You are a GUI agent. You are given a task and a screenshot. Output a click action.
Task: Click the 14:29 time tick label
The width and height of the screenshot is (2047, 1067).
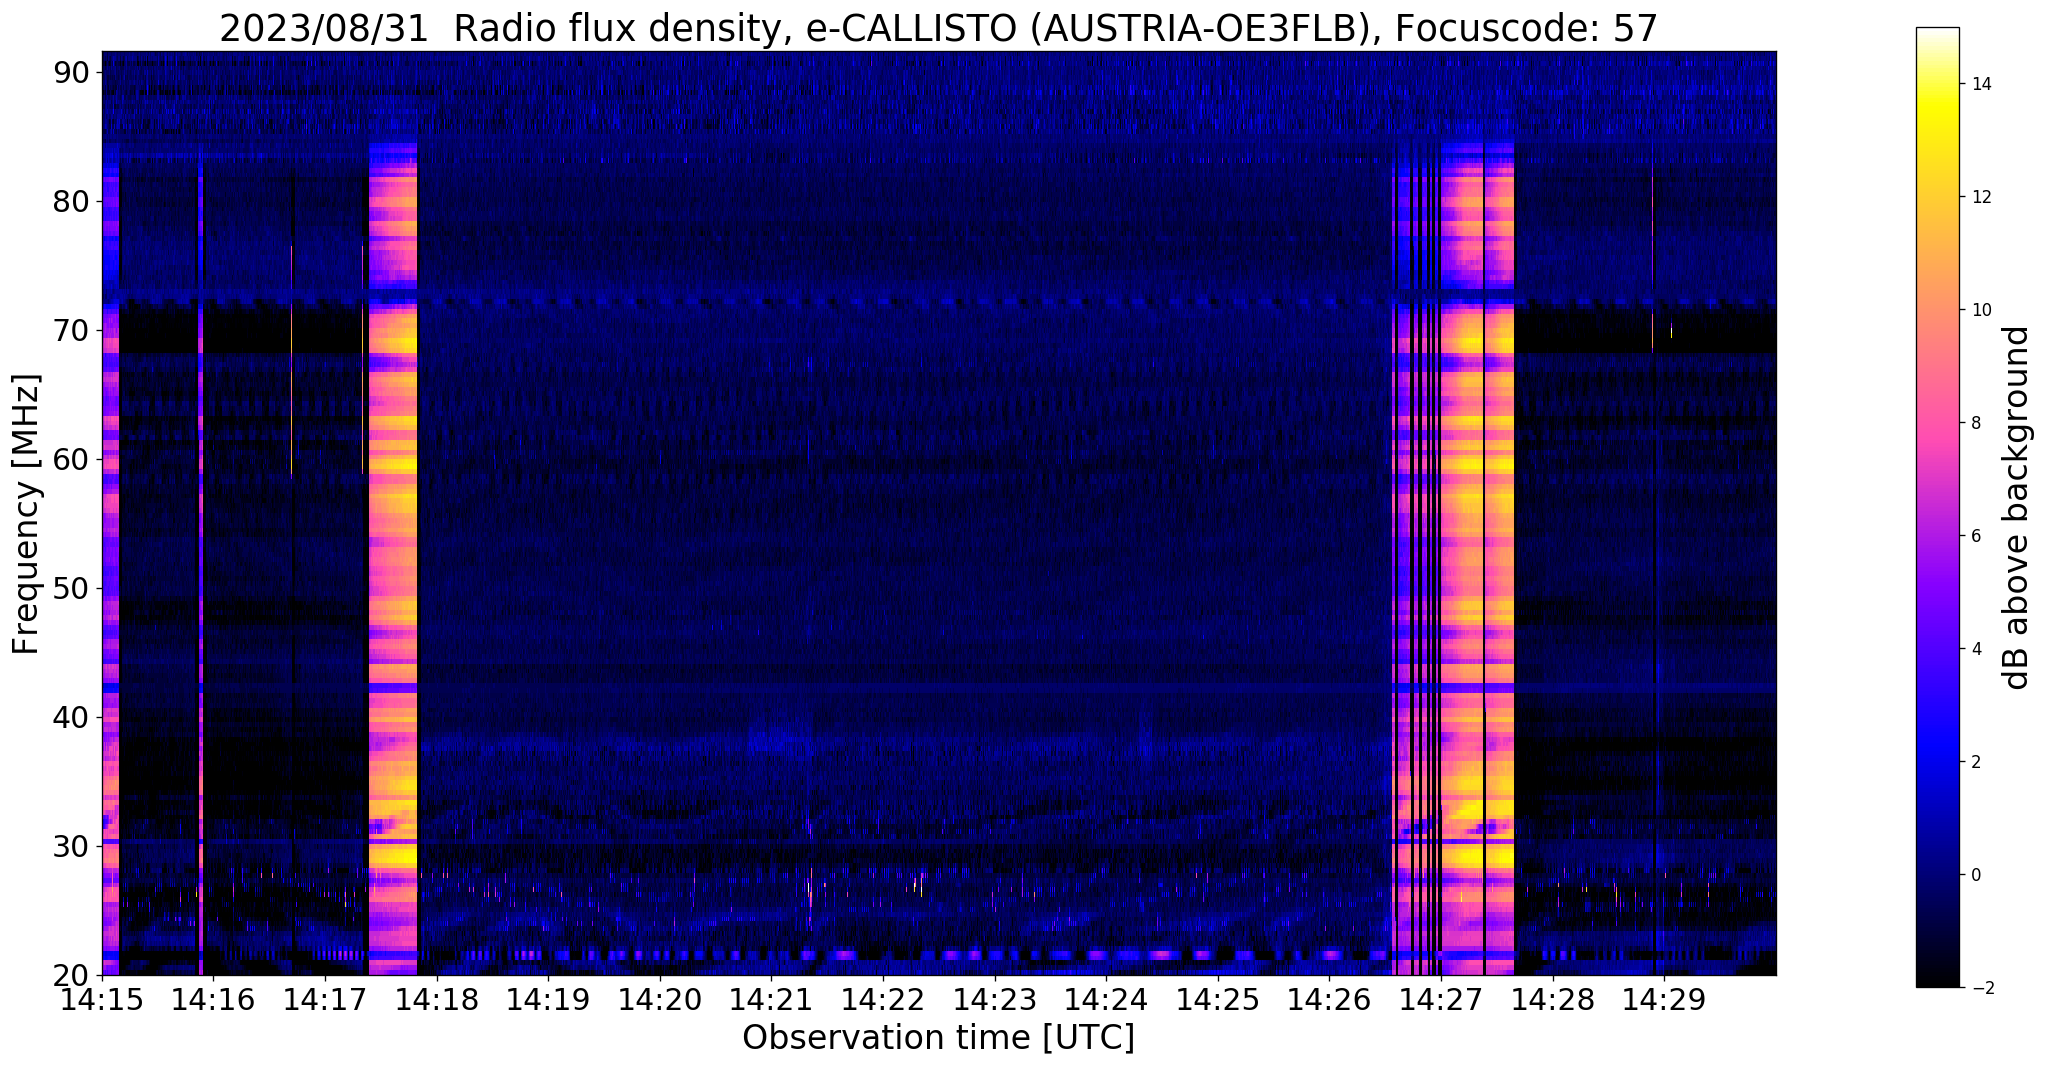(x=1665, y=1000)
